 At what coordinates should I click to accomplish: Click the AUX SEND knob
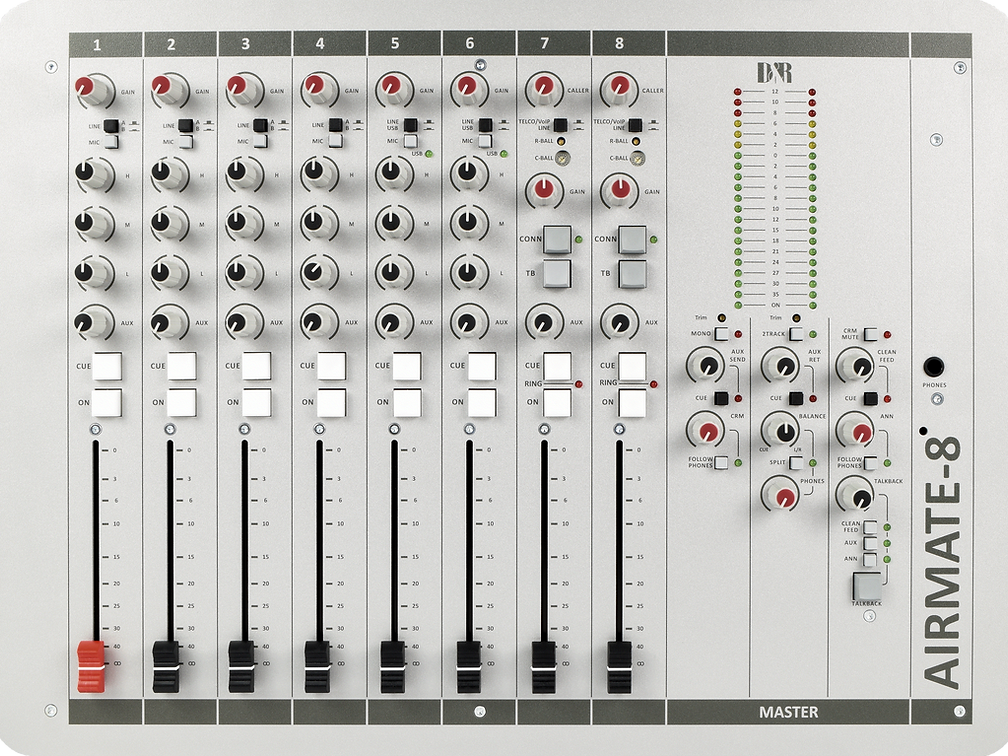pyautogui.click(x=705, y=365)
